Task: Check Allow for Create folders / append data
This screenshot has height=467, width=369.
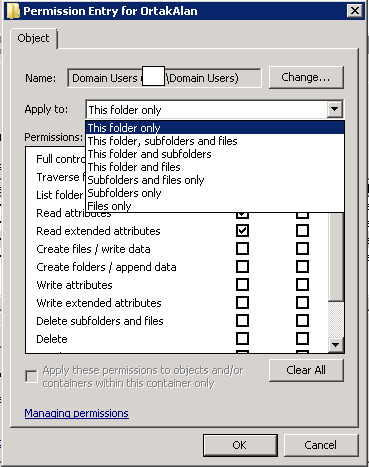Action: (x=242, y=267)
